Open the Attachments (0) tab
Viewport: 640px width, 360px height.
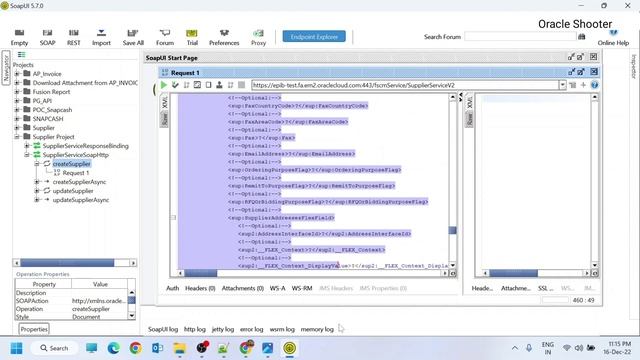click(243, 288)
